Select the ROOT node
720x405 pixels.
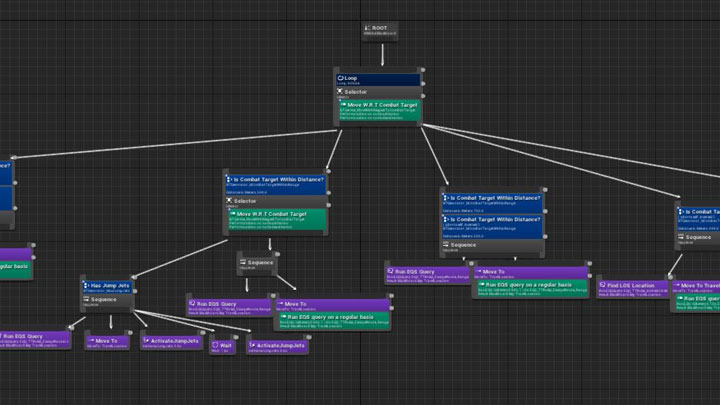pyautogui.click(x=381, y=31)
